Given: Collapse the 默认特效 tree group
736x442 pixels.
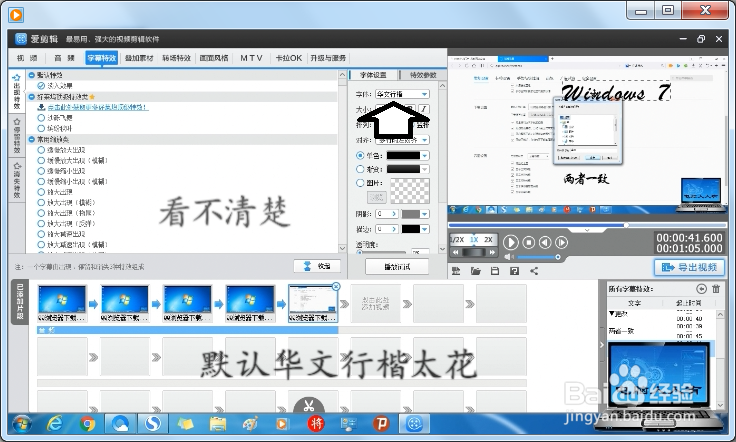Looking at the screenshot, I should click(32, 75).
